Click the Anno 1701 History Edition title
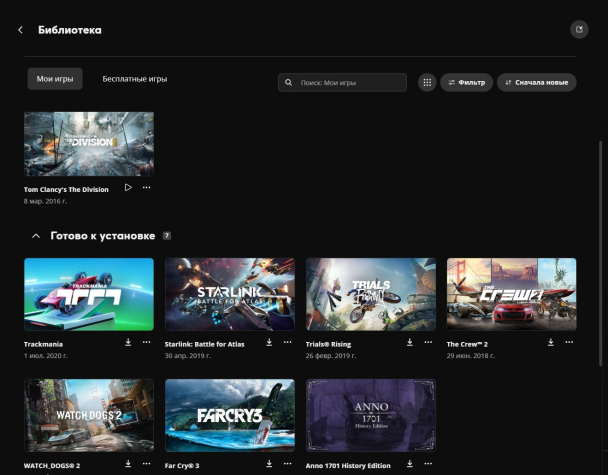This screenshot has height=475, width=608. pyautogui.click(x=348, y=466)
